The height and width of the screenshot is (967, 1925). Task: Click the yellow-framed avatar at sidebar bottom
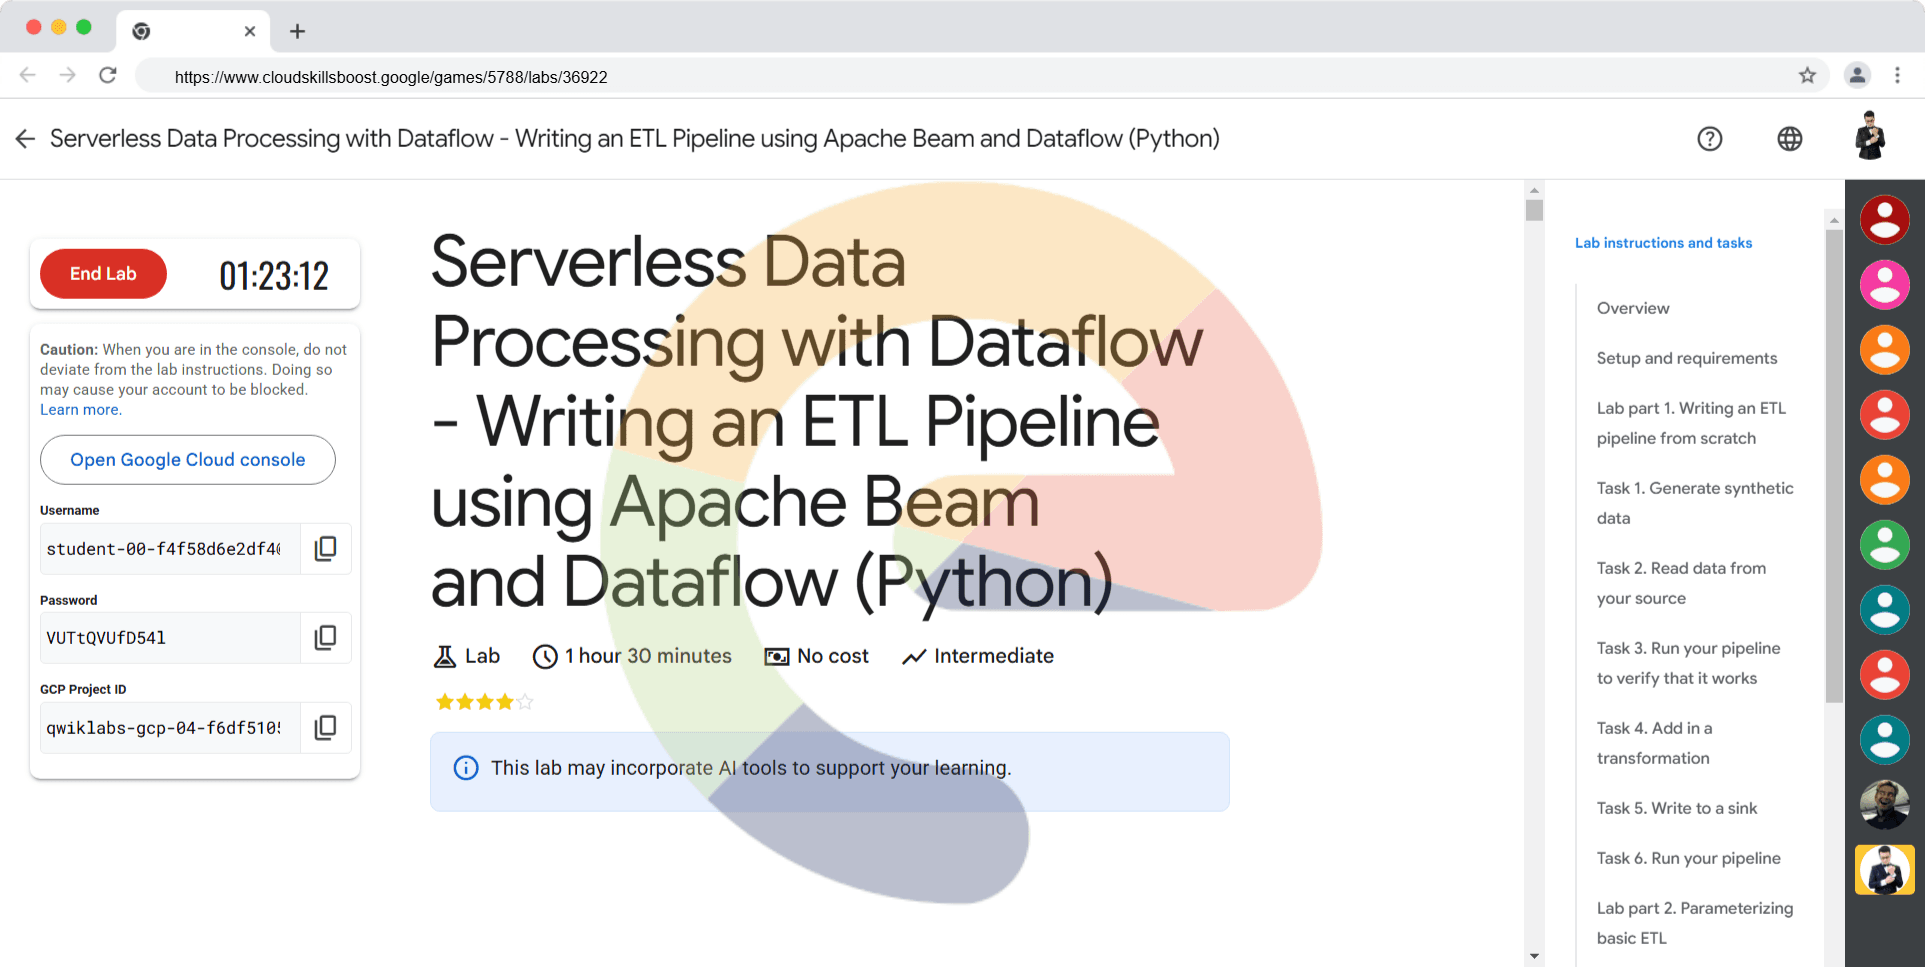1884,870
